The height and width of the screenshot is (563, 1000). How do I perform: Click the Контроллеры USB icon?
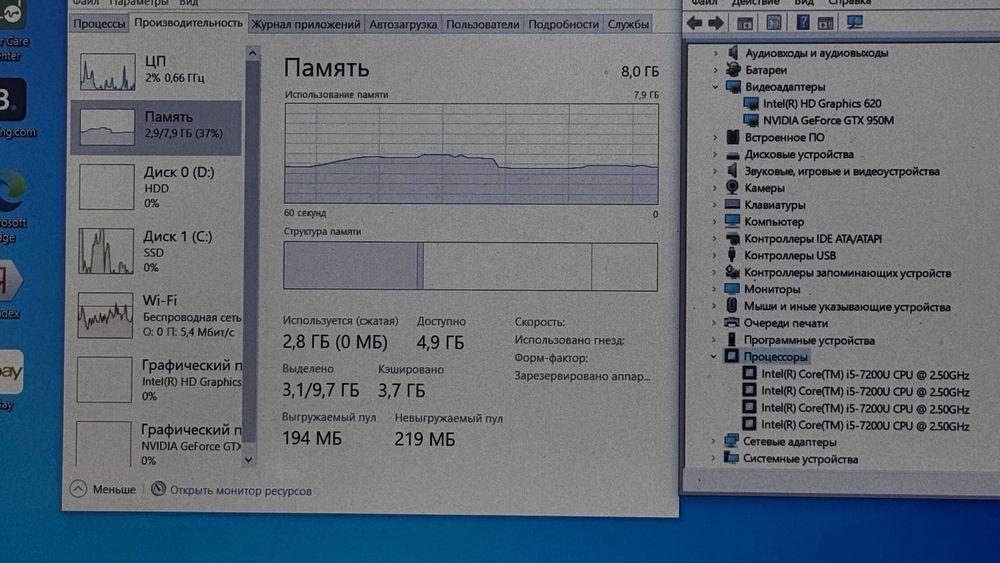pos(732,255)
